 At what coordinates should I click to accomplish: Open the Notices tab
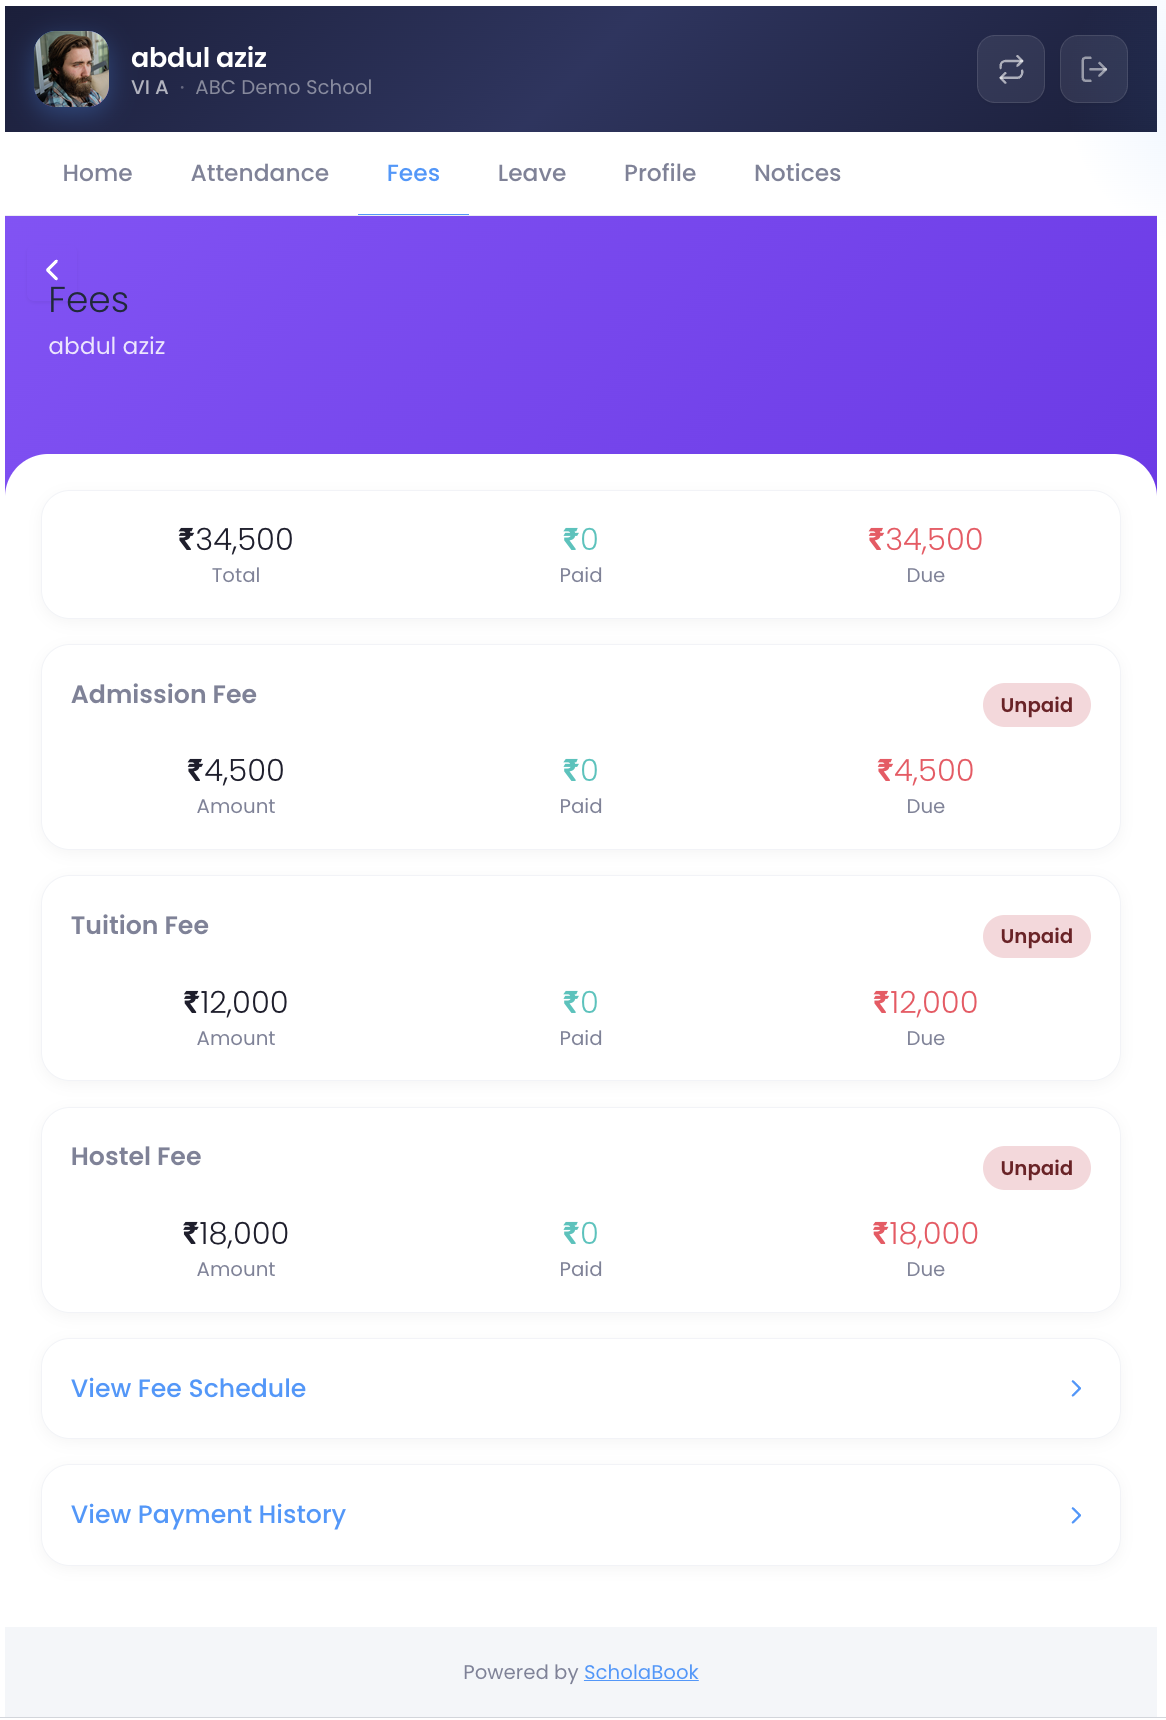(x=797, y=173)
